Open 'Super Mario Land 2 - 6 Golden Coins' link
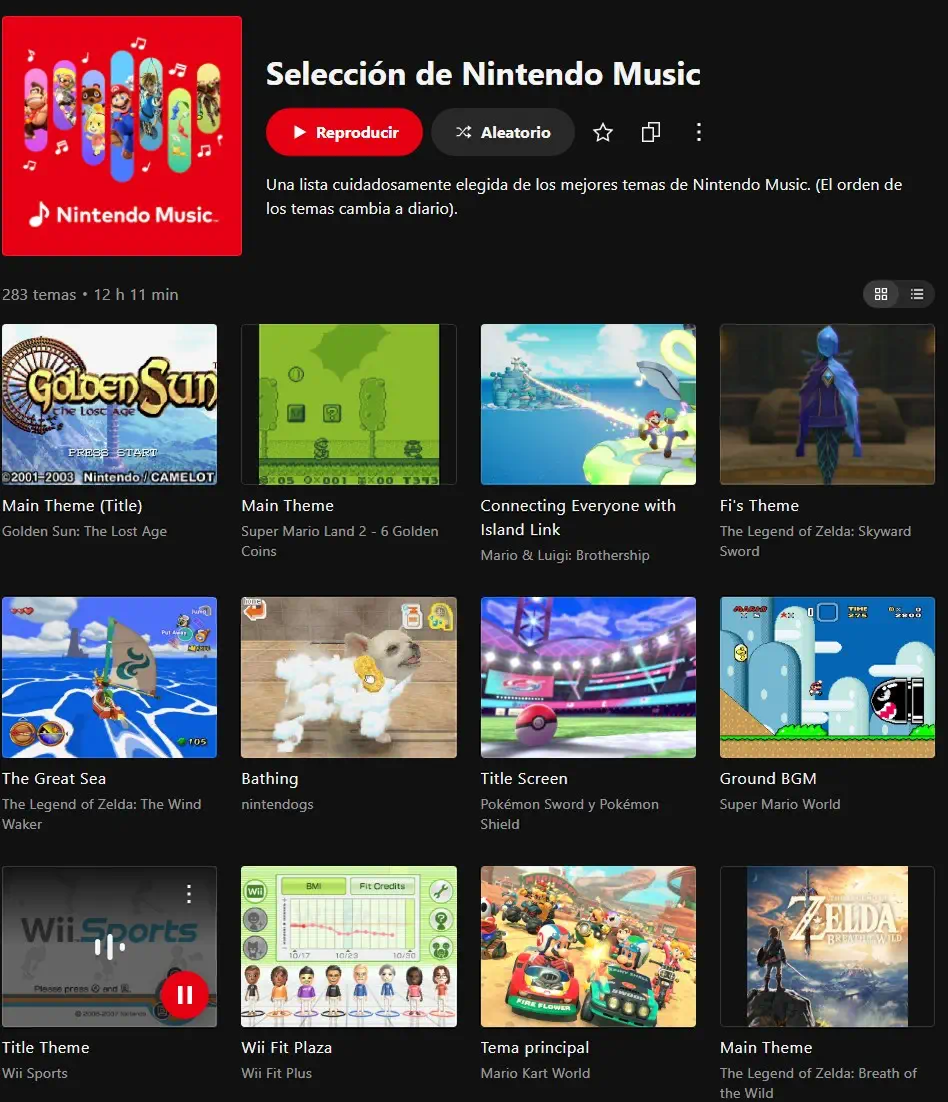Screen dimensions: 948x1102 (339, 541)
